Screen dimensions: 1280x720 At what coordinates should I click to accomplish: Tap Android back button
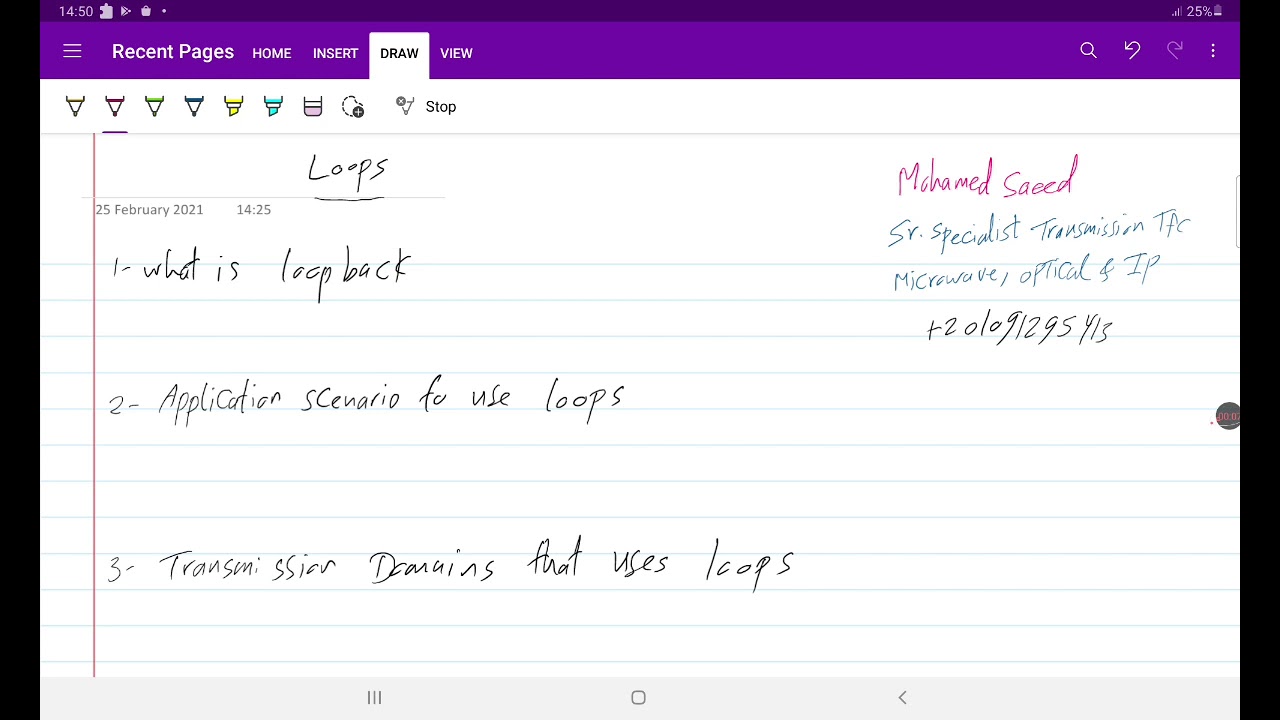coord(902,698)
